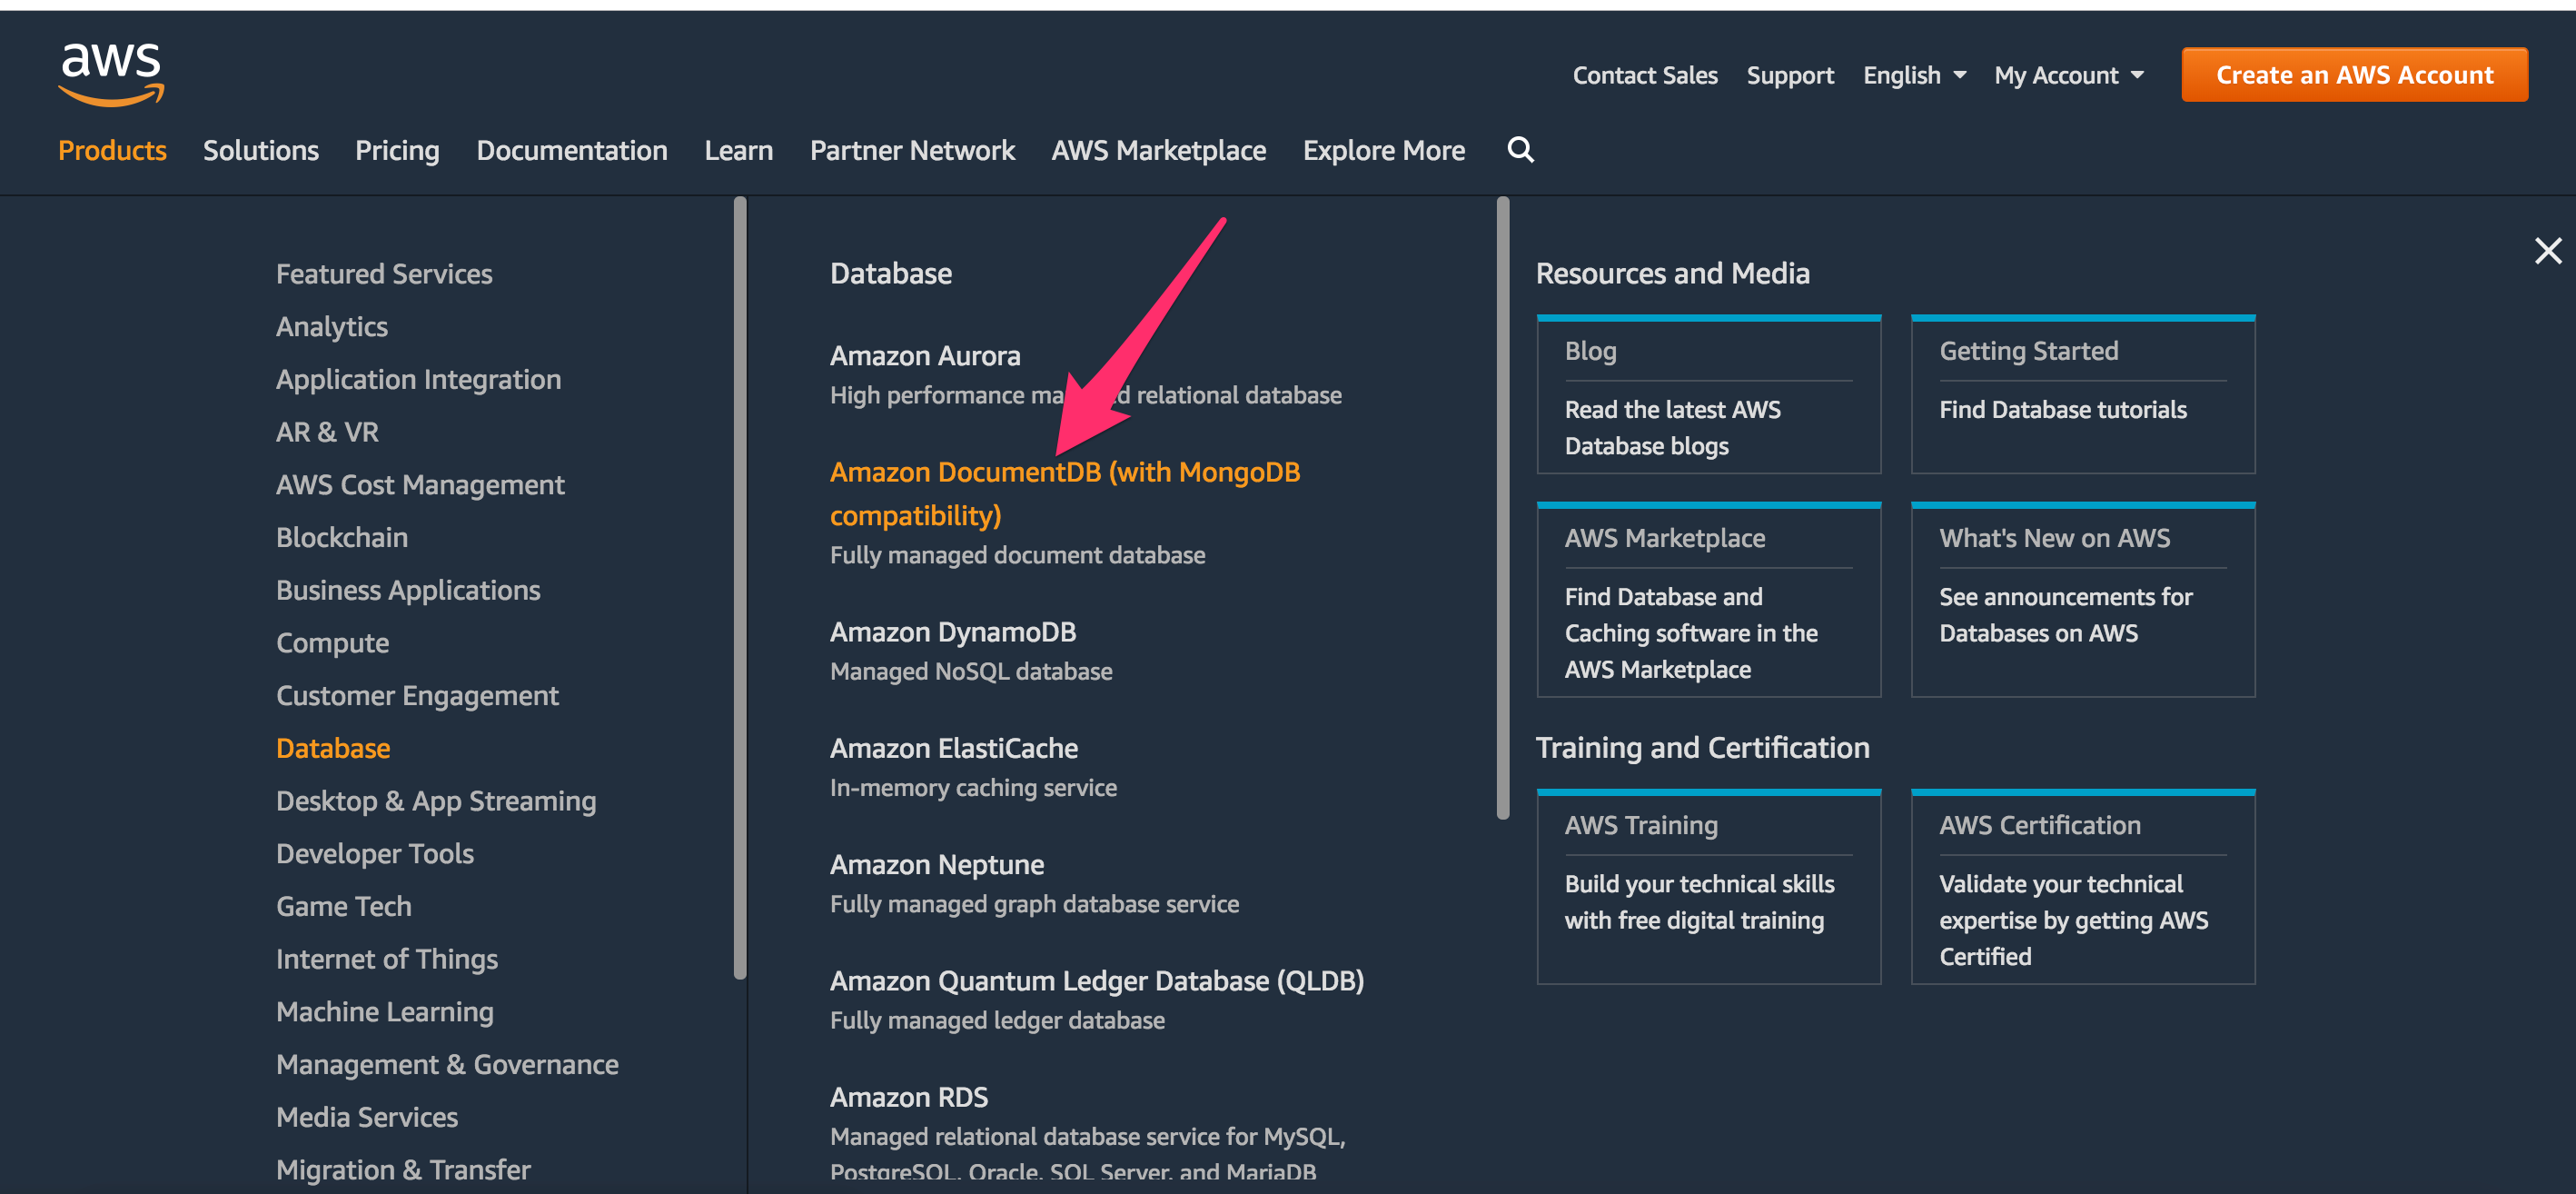Select the Analytics category
Image resolution: width=2576 pixels, height=1194 pixels.
pos(331,327)
